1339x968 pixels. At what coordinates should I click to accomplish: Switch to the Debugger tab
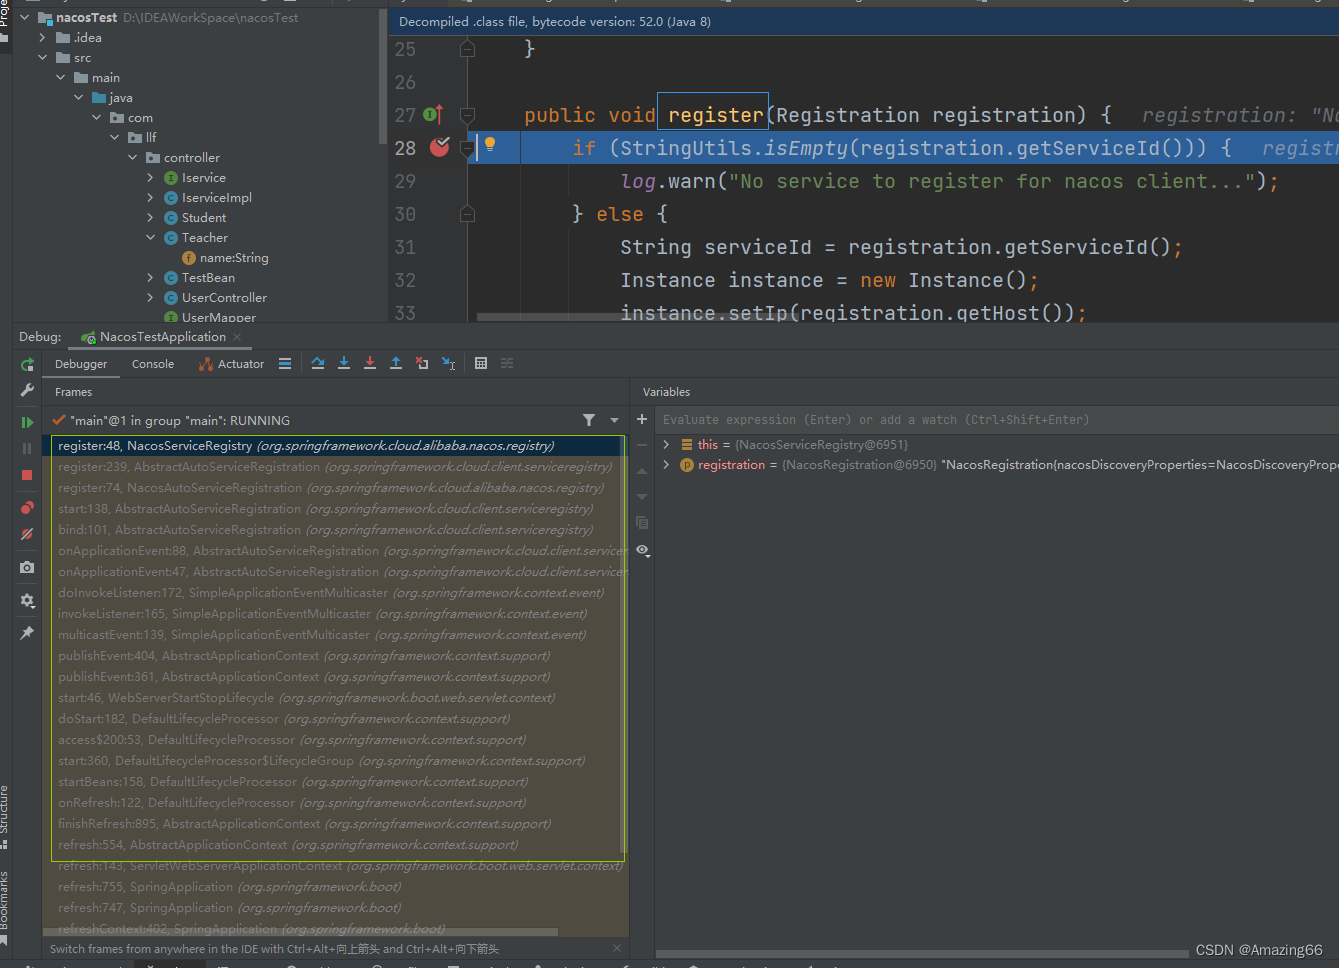(81, 364)
